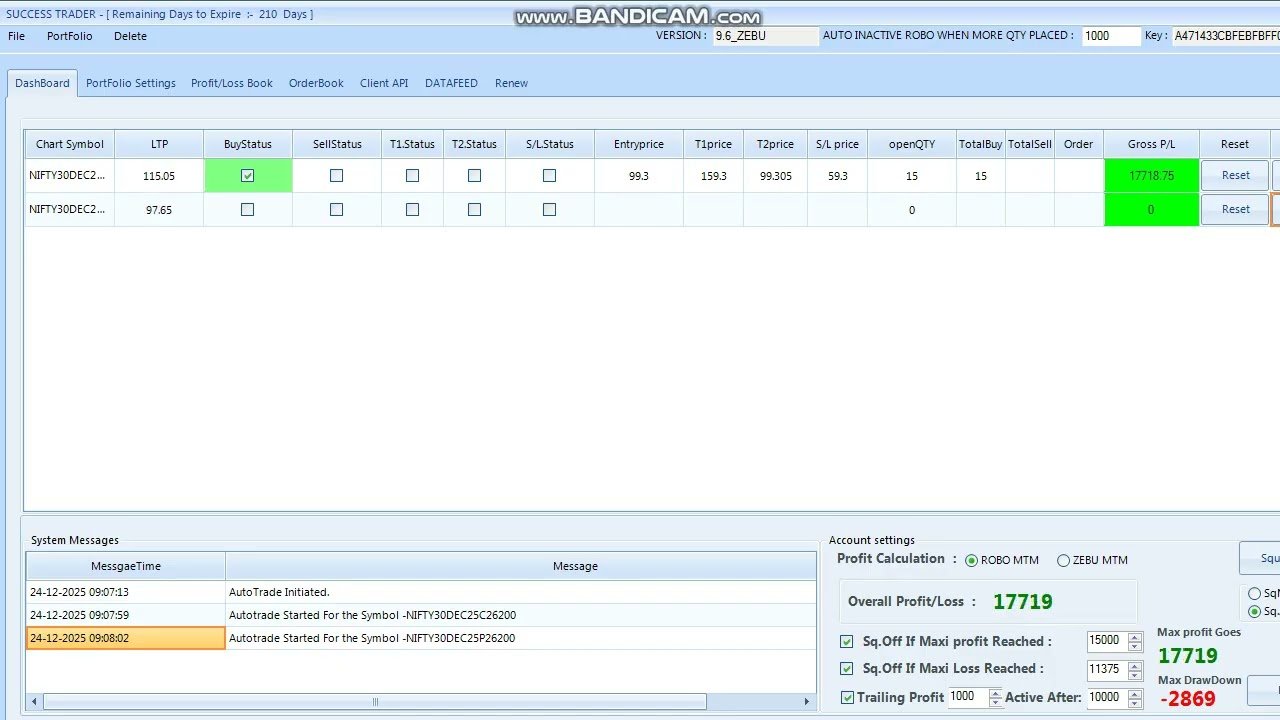
Task: Open the Client API tab
Action: 383,83
